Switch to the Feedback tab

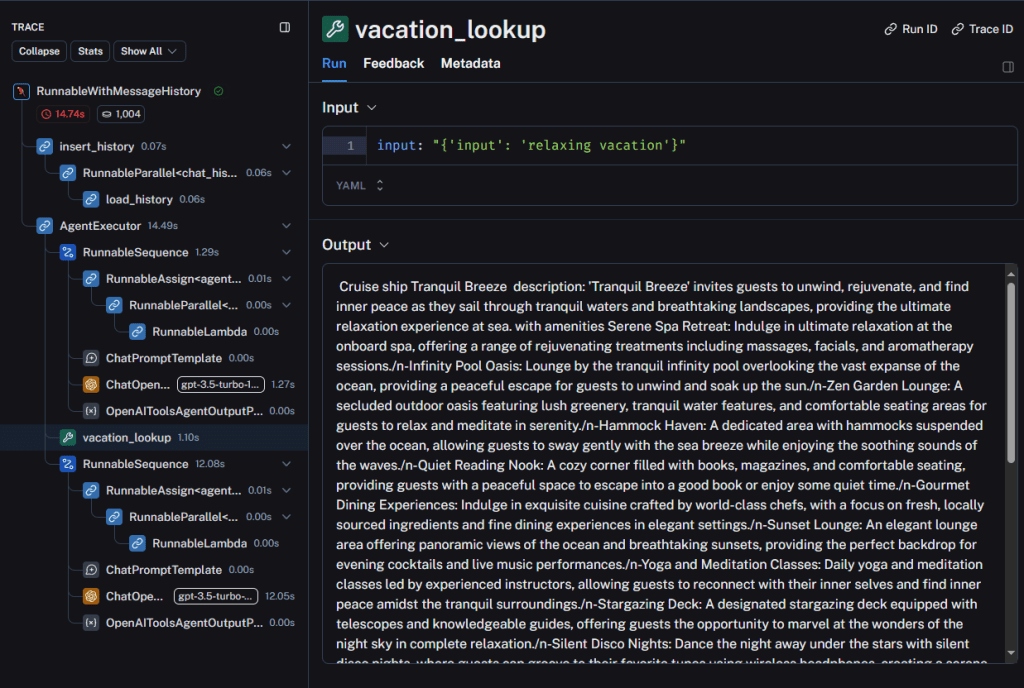393,63
